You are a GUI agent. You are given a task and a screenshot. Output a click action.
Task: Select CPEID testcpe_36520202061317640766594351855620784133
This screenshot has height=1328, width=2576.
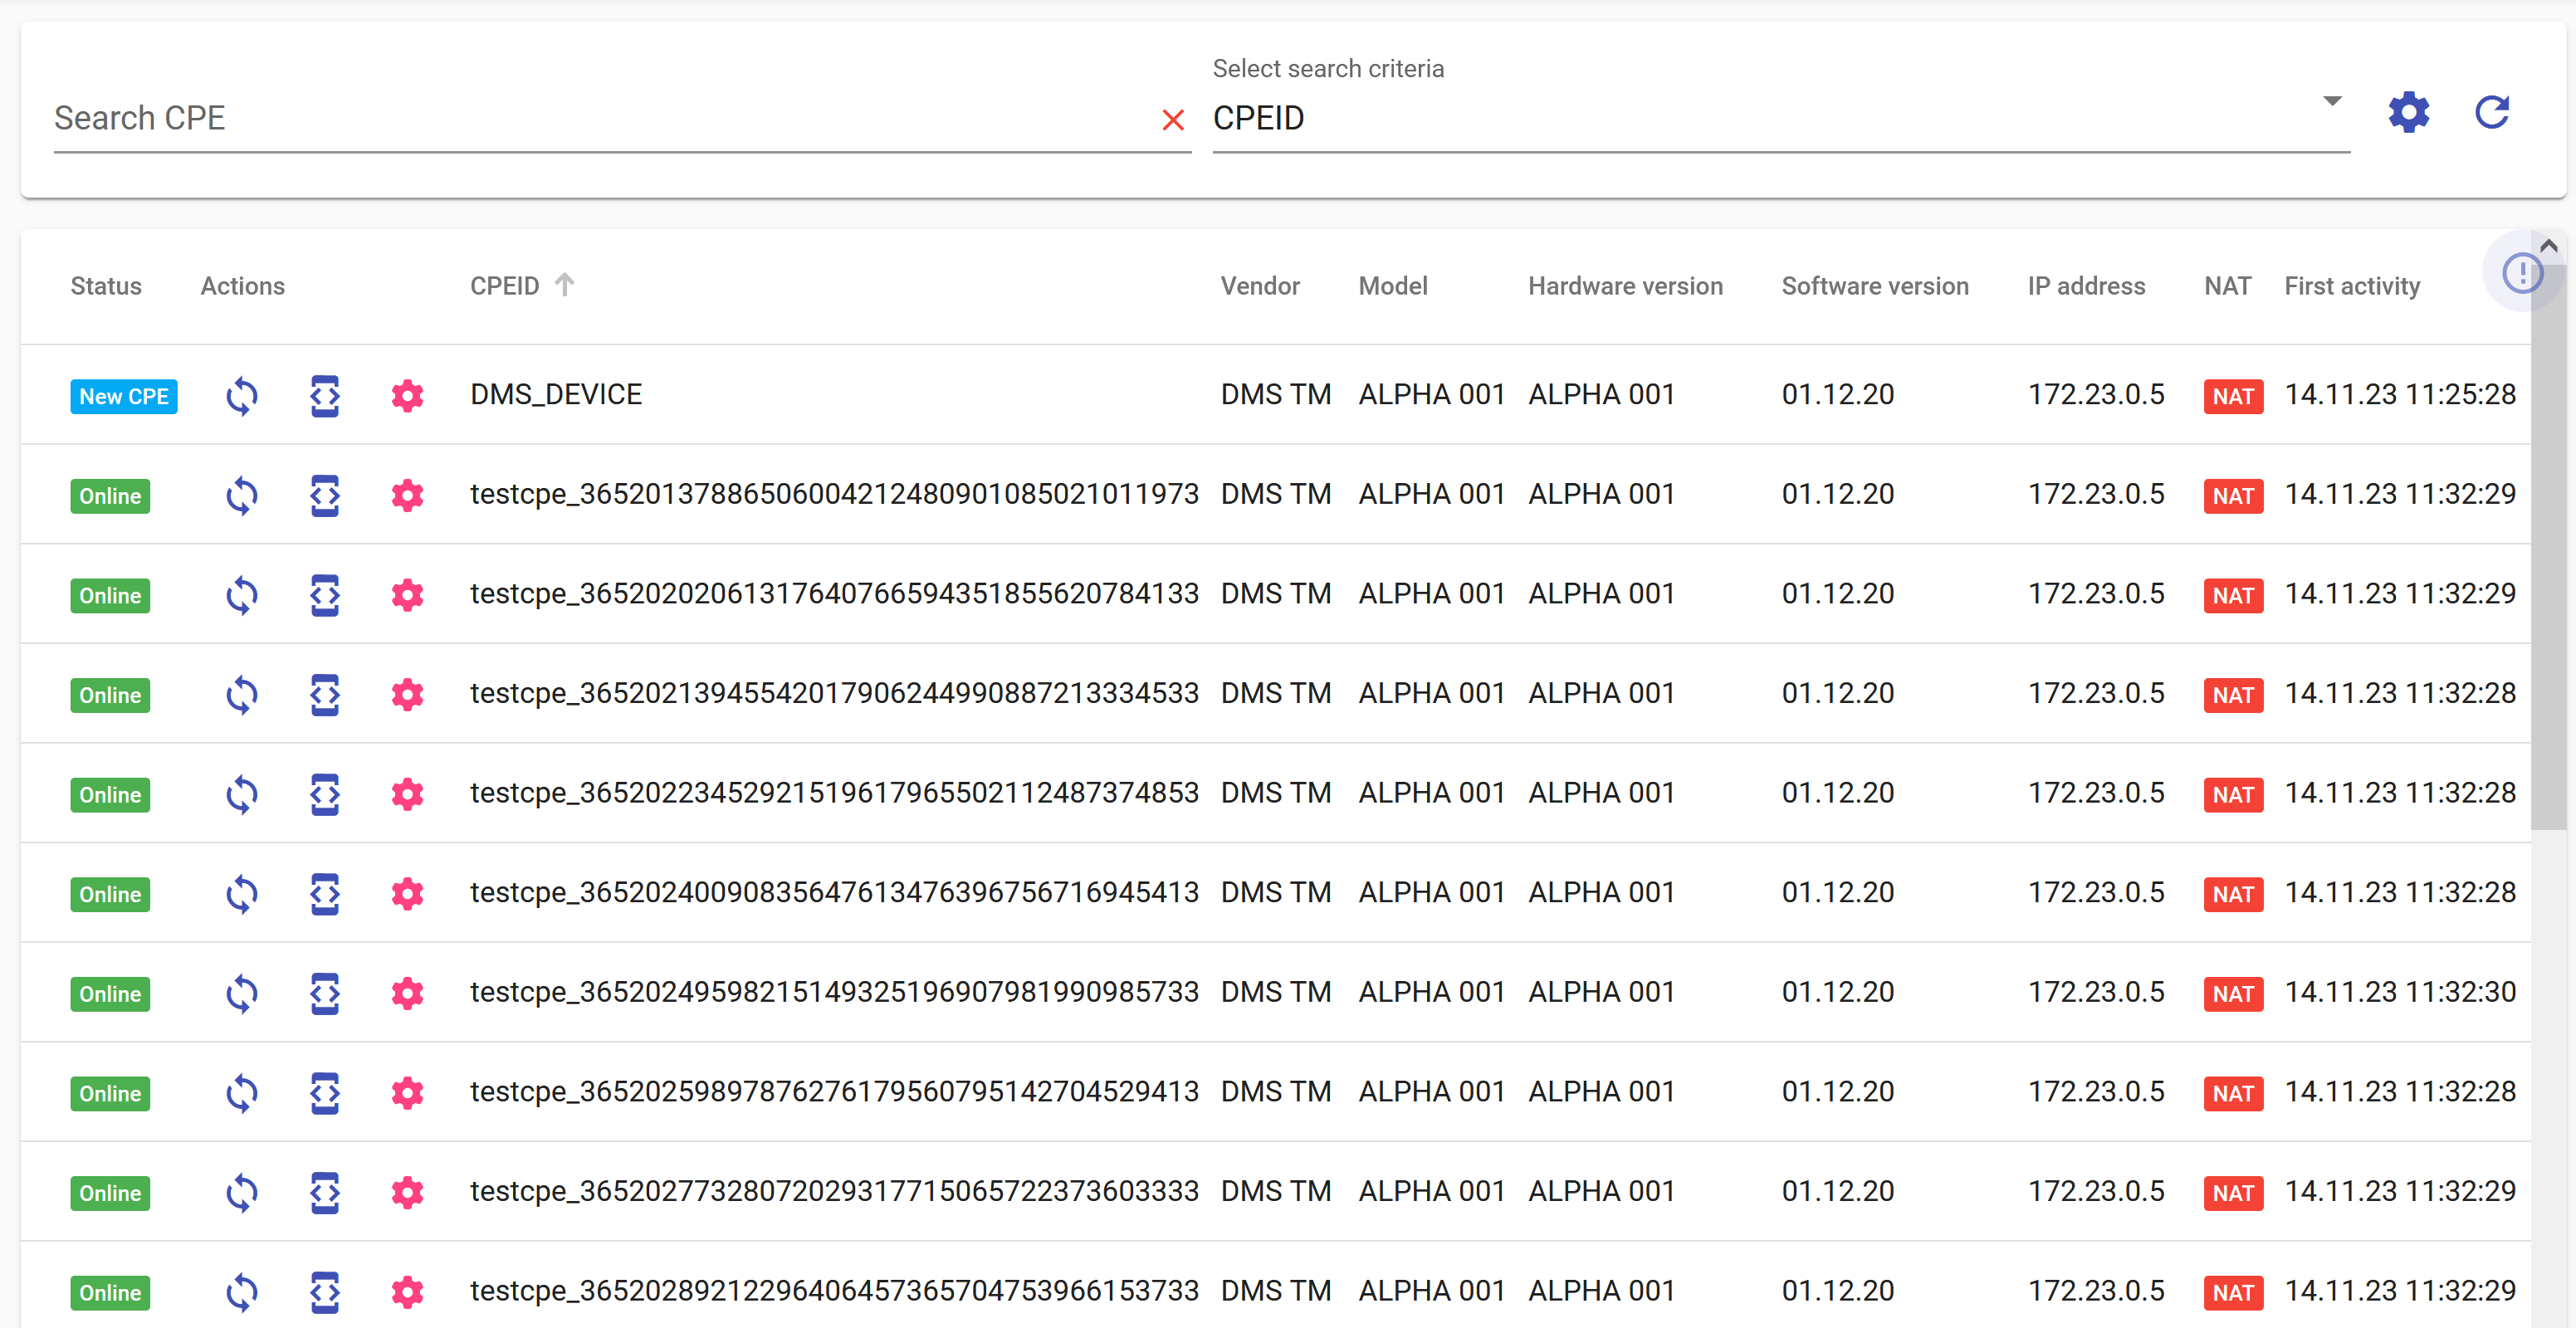pos(834,594)
